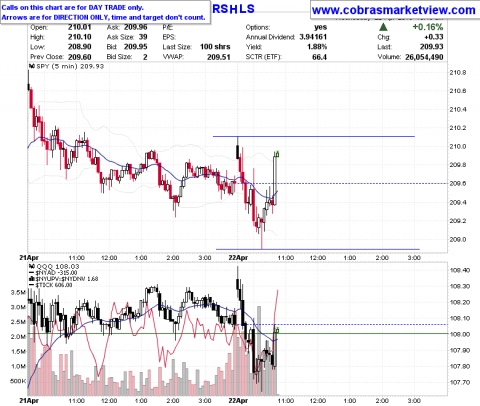Click the Options value yes
The width and height of the screenshot is (480, 406).
tap(320, 27)
